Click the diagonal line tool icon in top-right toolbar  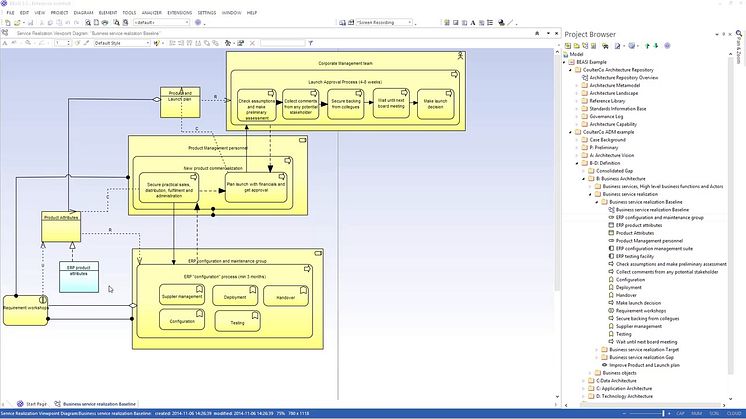[x=510, y=22]
